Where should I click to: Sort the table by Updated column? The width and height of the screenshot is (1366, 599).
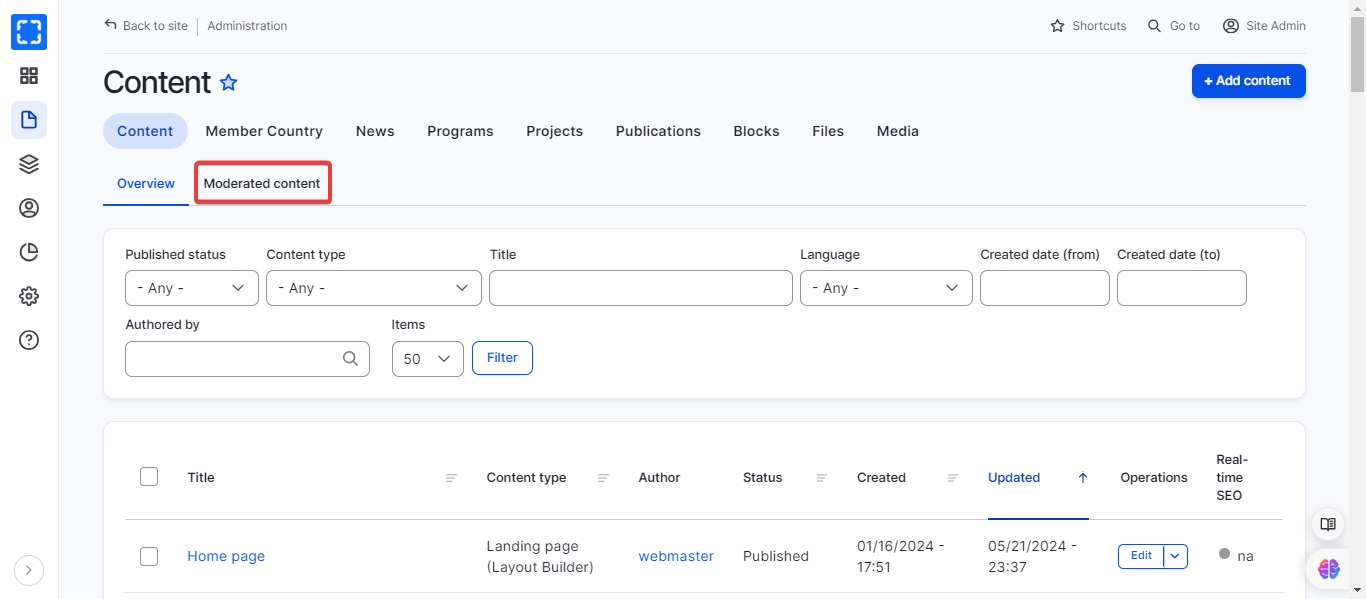click(1014, 478)
